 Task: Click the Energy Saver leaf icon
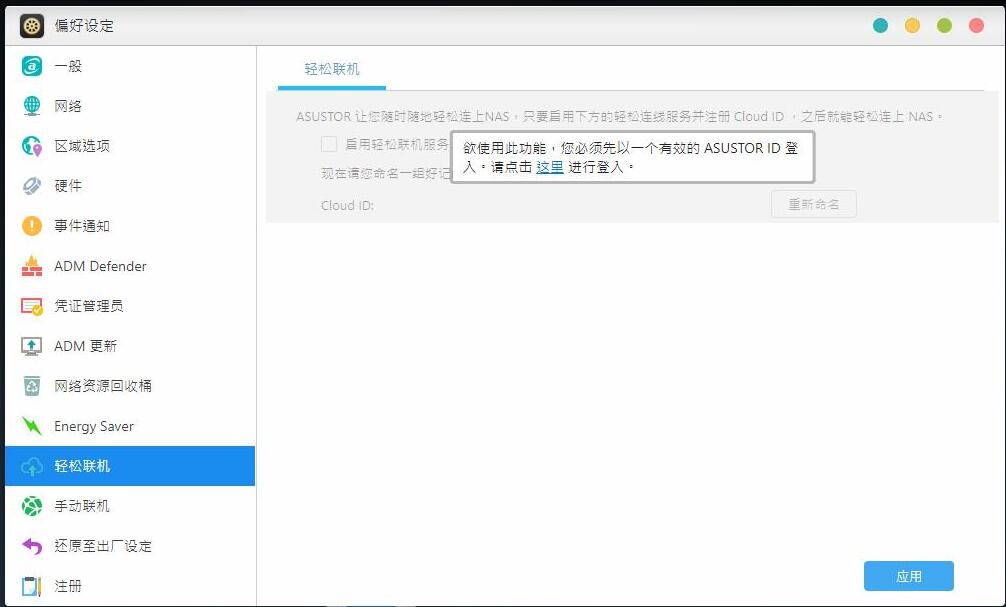coord(30,426)
